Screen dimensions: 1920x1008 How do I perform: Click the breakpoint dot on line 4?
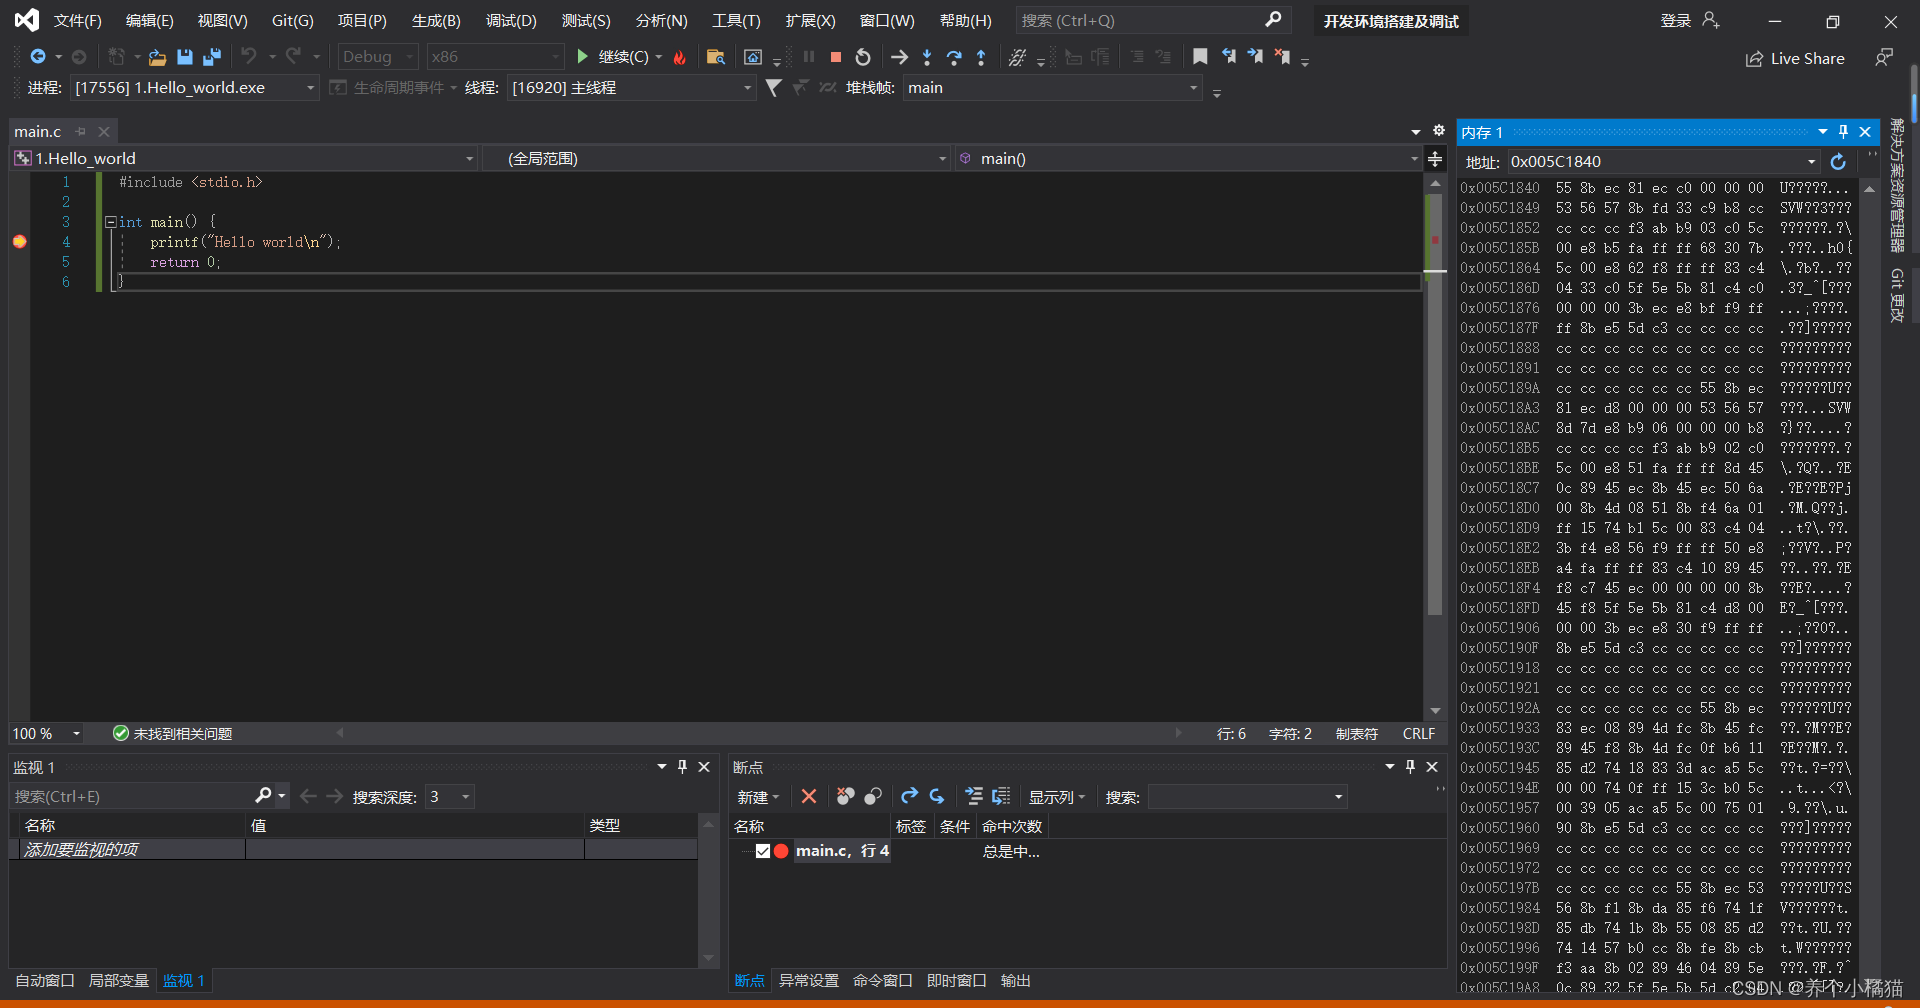[x=19, y=241]
